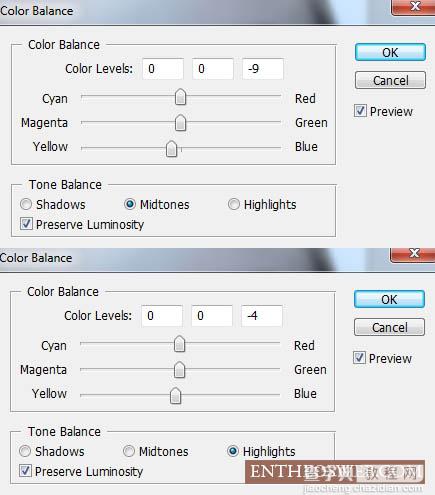Click Yellow-Blue slider handle in the top dialog

[172, 148]
